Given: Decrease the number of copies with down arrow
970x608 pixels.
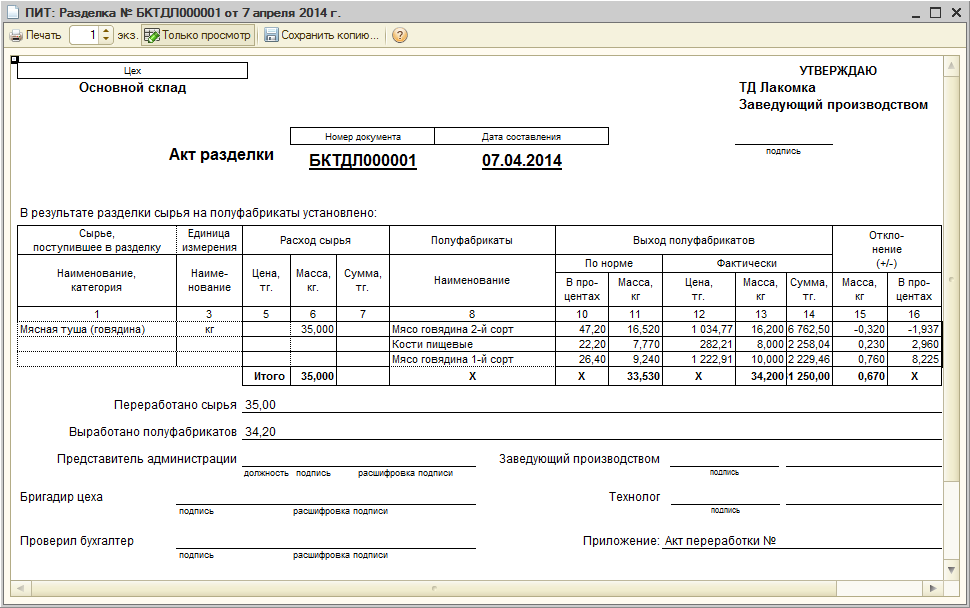Looking at the screenshot, I should click(x=107, y=40).
